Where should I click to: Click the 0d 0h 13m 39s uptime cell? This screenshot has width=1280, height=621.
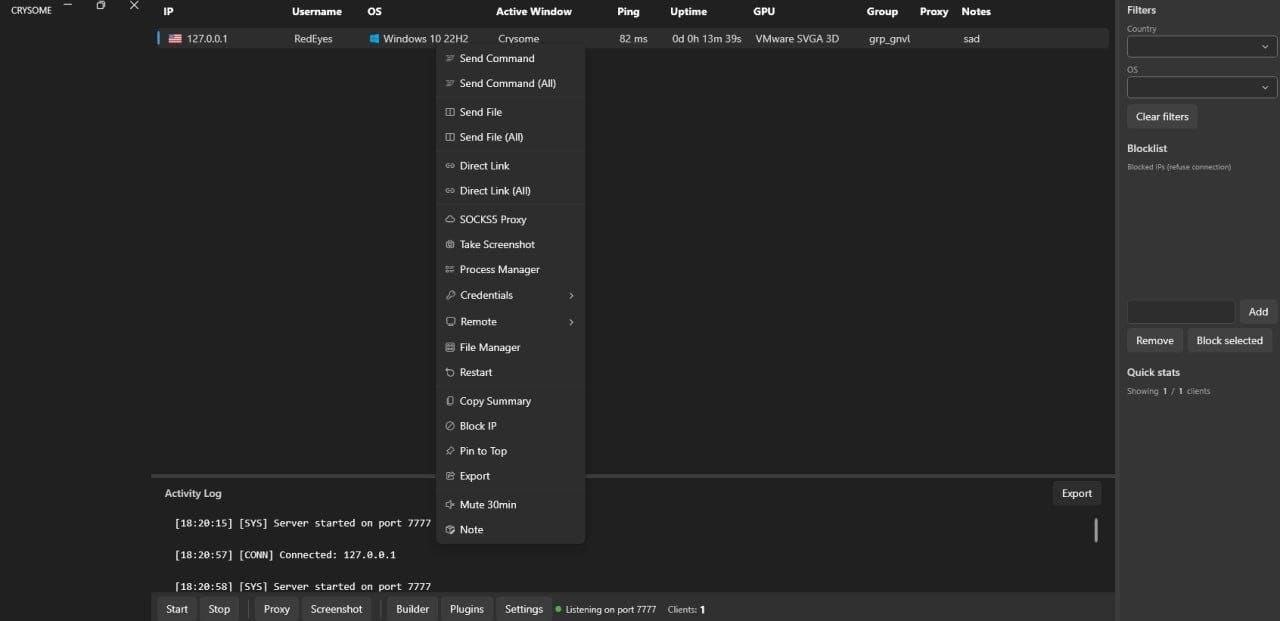[706, 39]
